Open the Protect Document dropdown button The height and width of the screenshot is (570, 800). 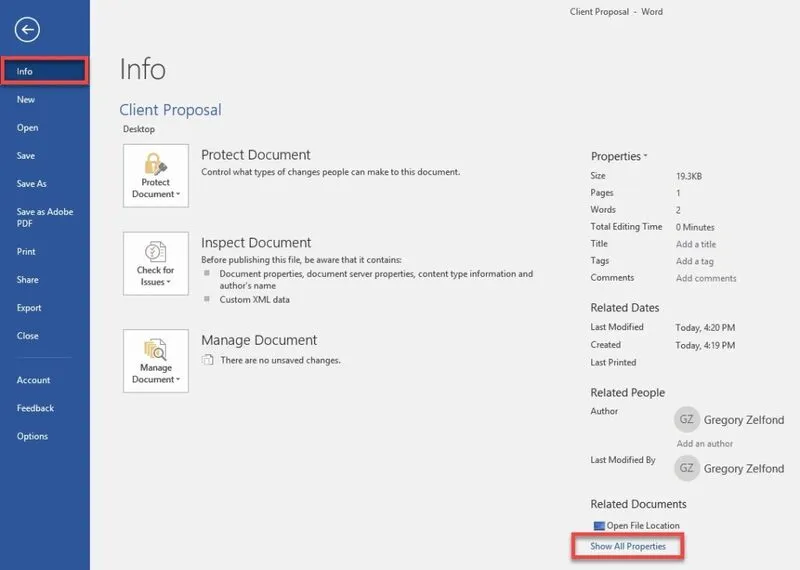(x=156, y=176)
